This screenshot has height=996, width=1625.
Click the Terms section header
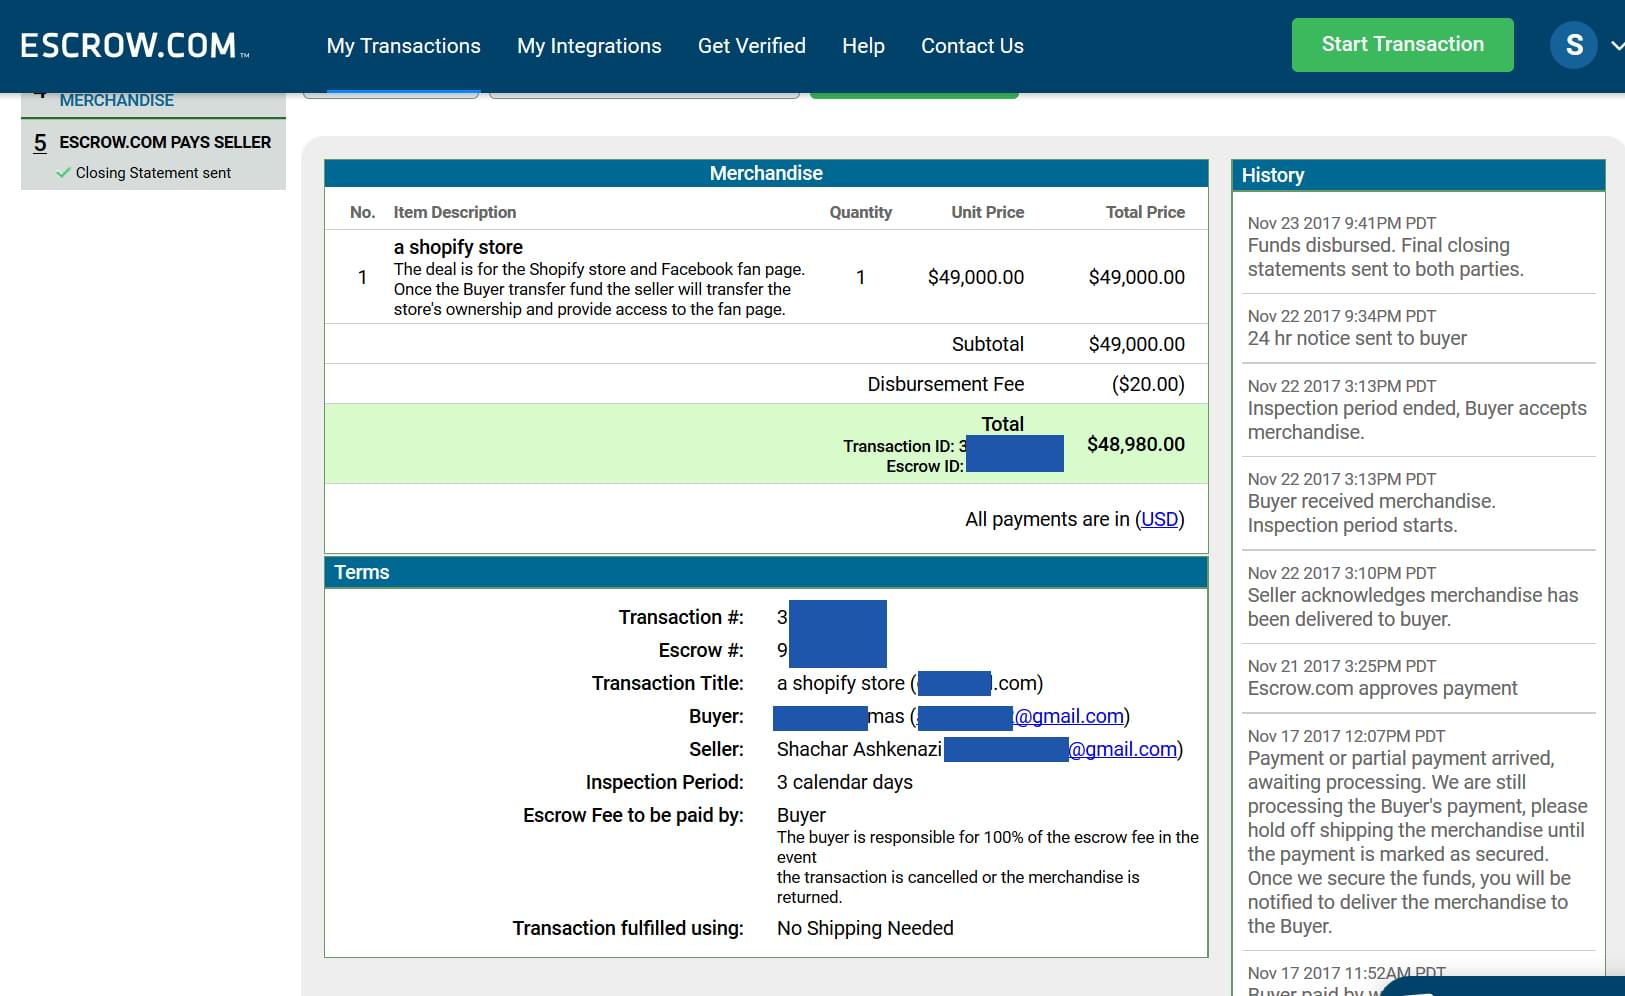(766, 572)
